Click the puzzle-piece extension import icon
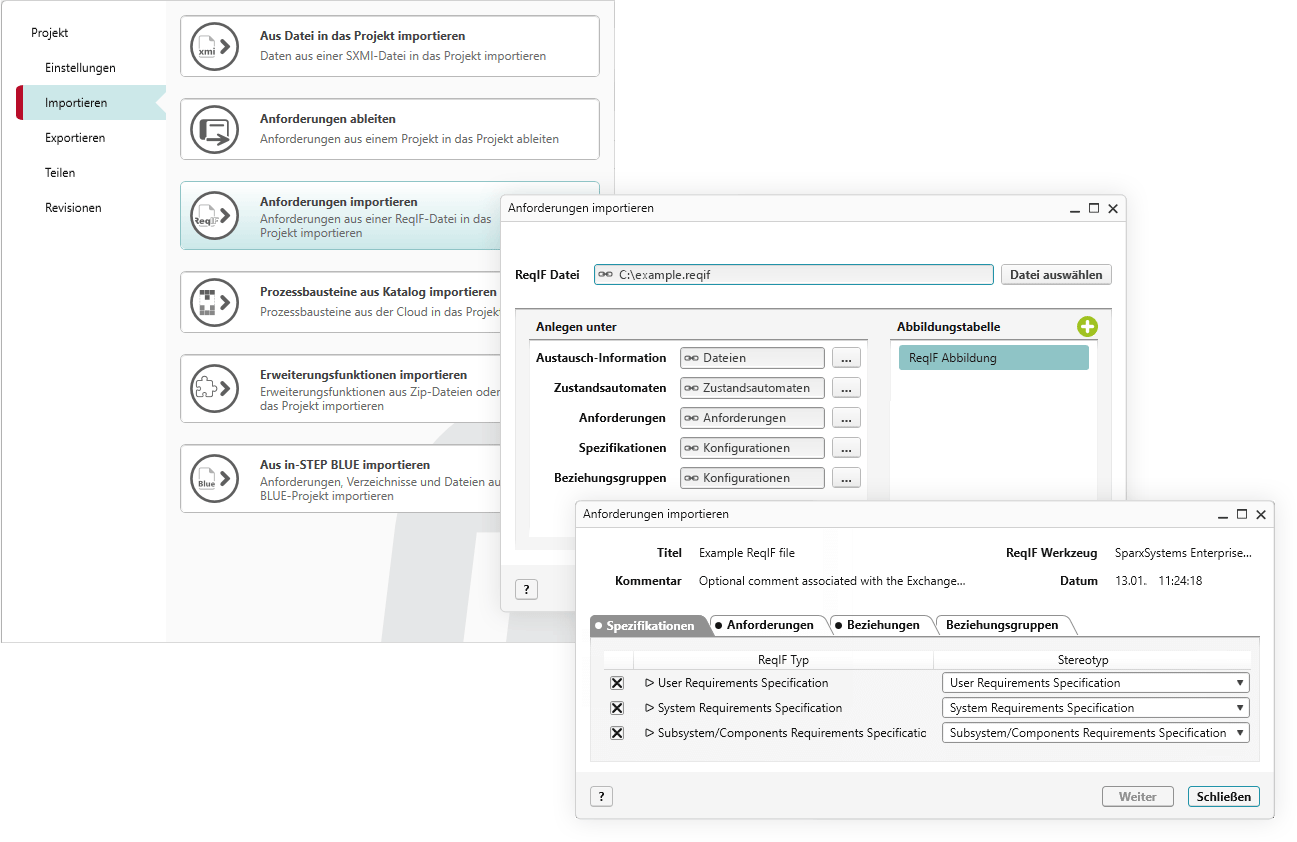The height and width of the screenshot is (842, 1297). (x=215, y=388)
